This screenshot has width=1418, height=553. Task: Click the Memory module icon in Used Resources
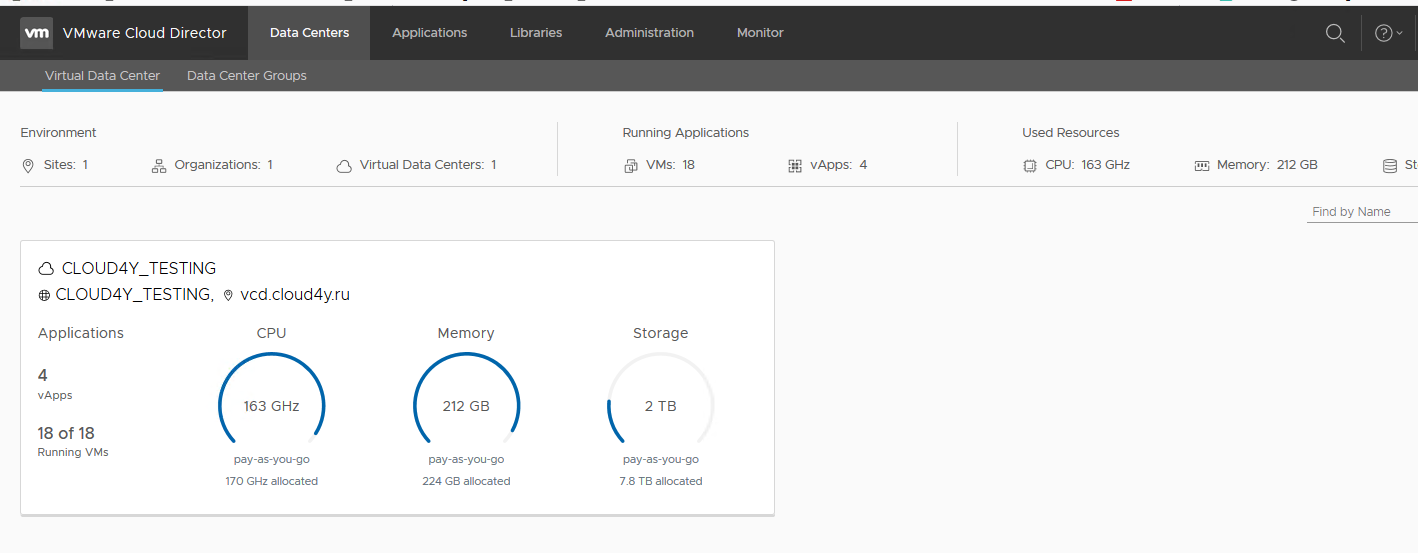tap(1202, 166)
